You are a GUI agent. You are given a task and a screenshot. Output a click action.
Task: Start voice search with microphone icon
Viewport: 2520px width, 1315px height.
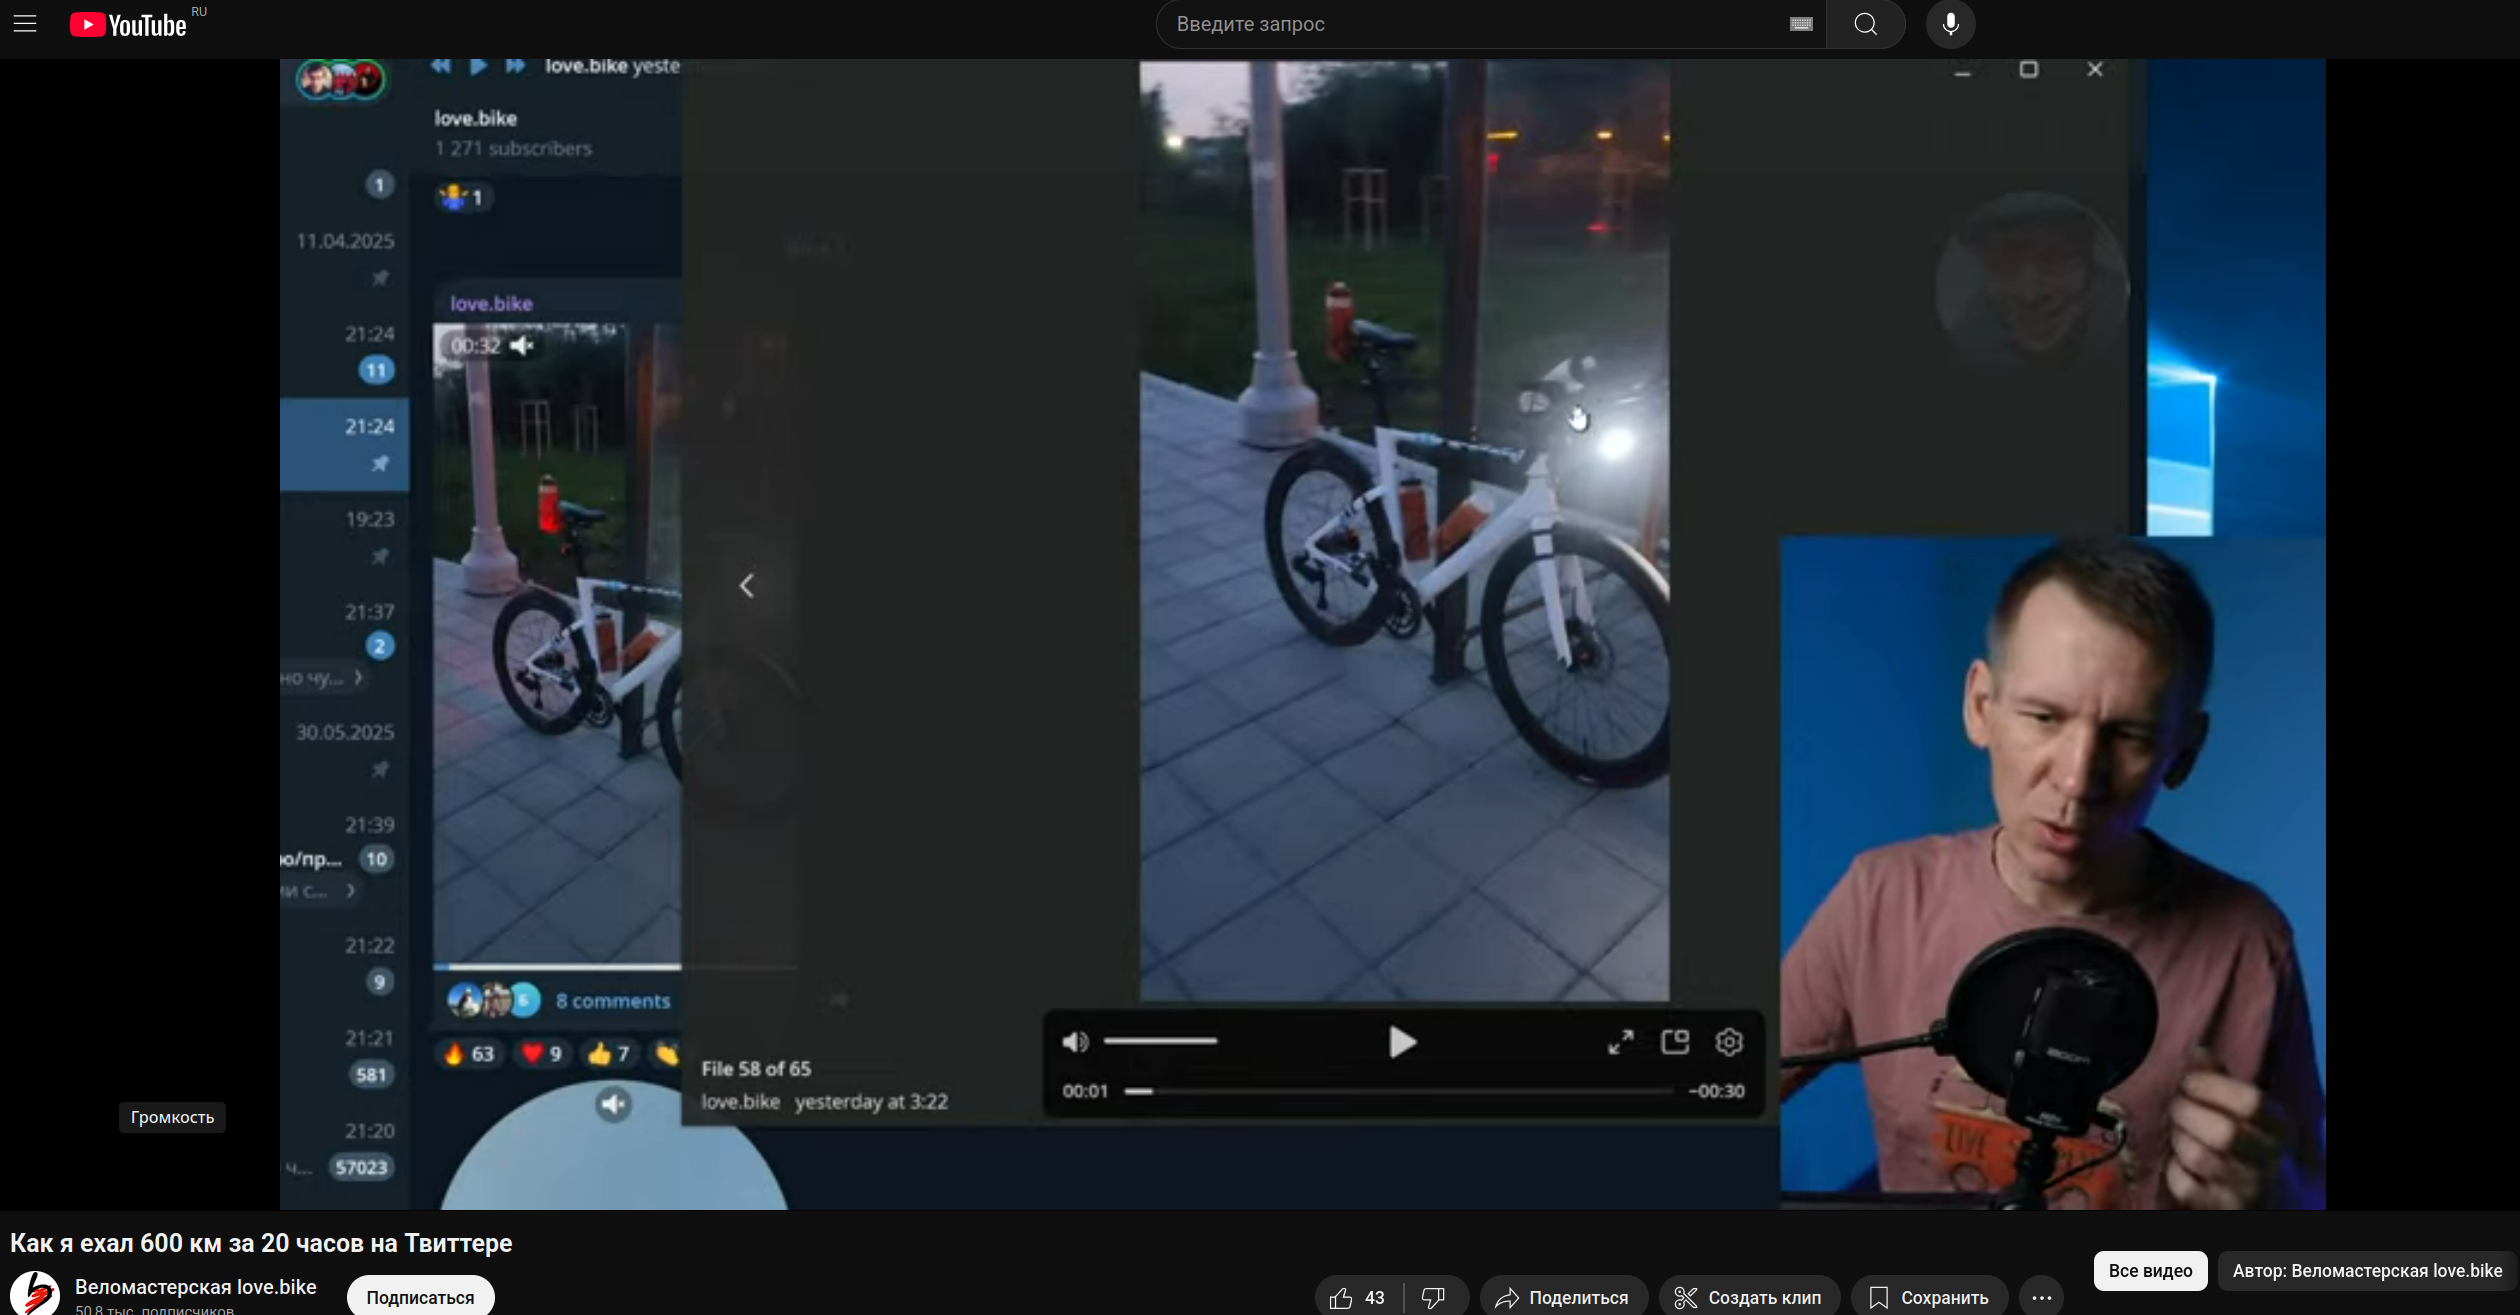click(x=1950, y=24)
